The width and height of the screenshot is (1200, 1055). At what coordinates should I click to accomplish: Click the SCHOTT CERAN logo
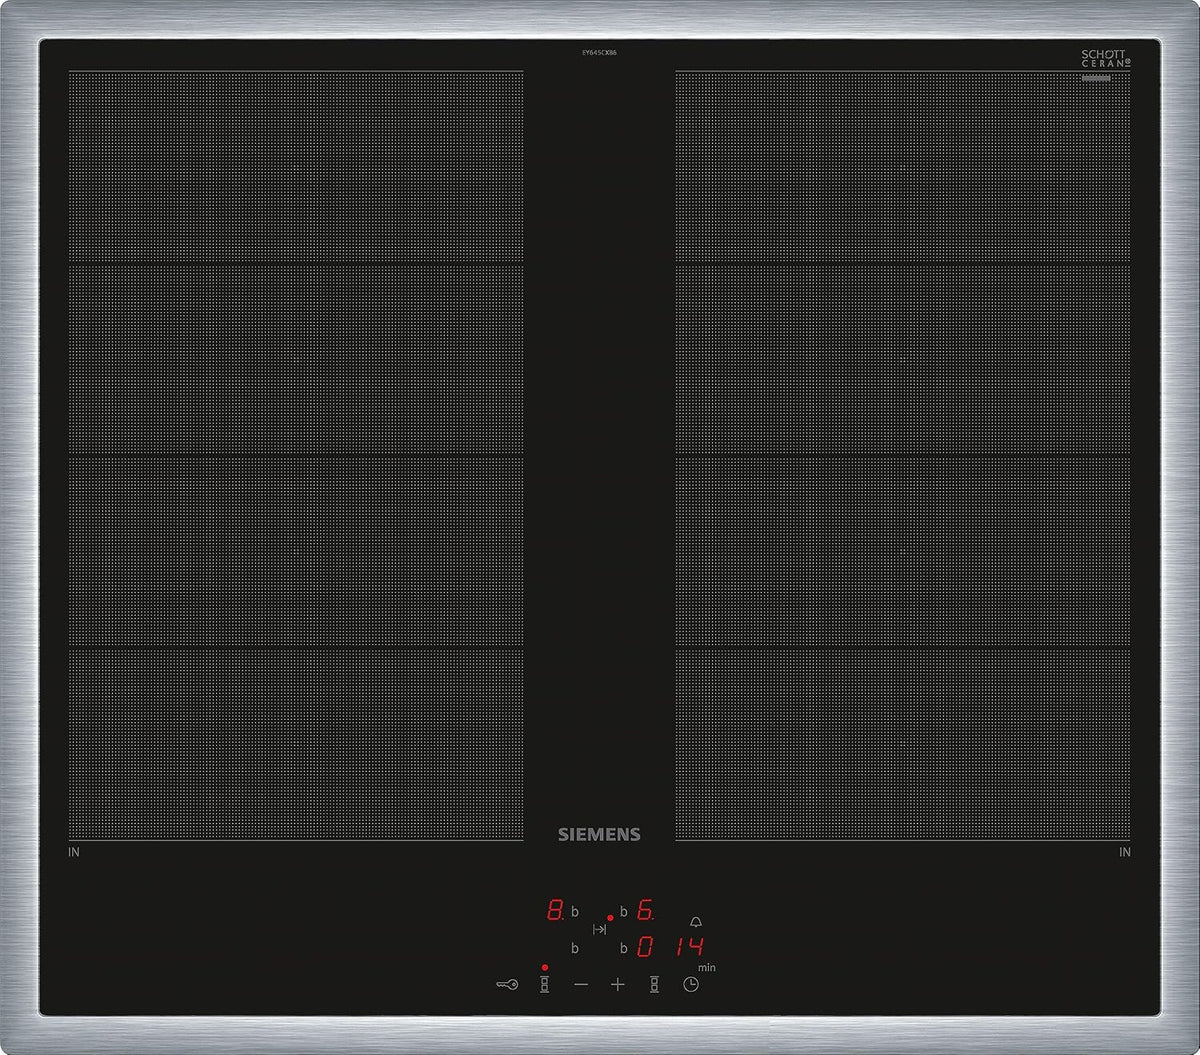[1106, 58]
